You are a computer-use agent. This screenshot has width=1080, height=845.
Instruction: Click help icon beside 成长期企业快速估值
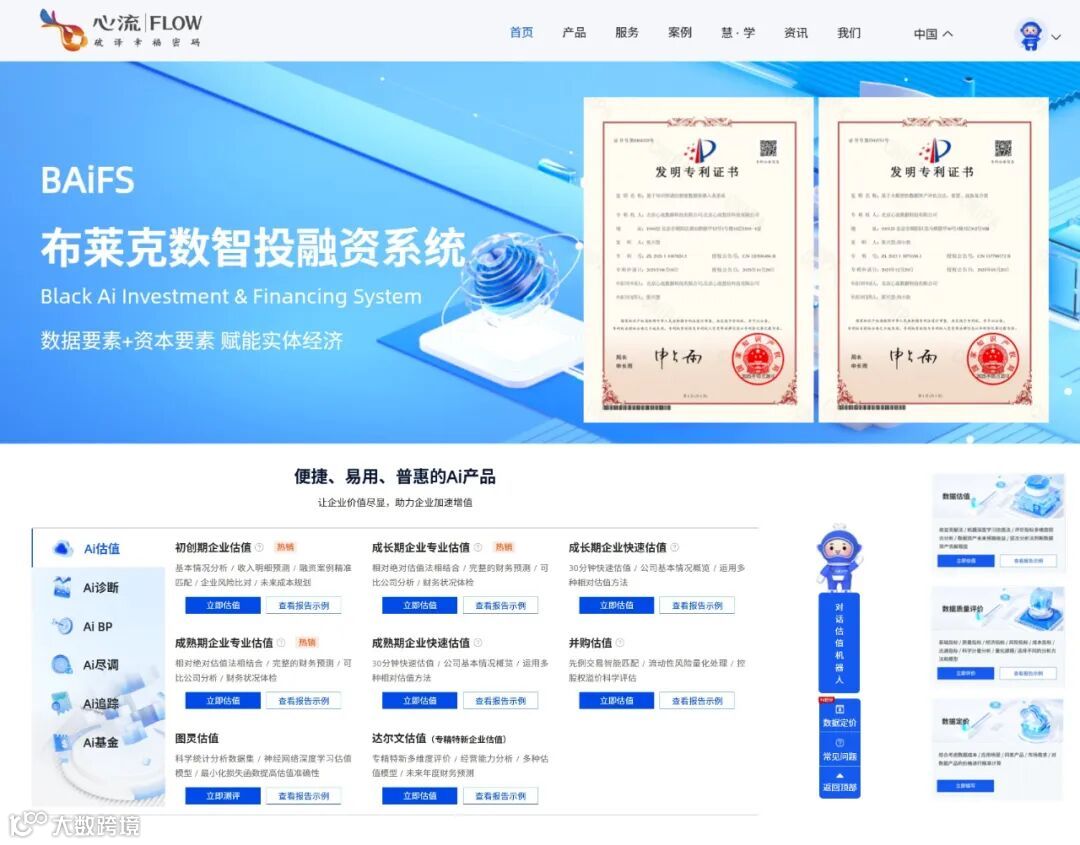(x=675, y=547)
